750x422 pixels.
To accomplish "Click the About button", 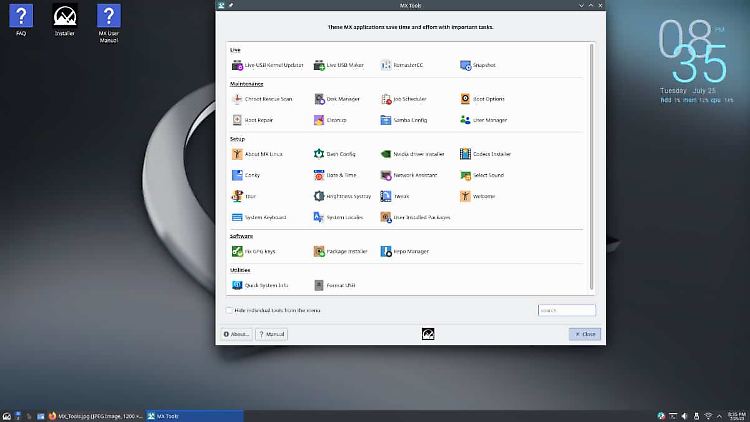I will click(x=235, y=334).
